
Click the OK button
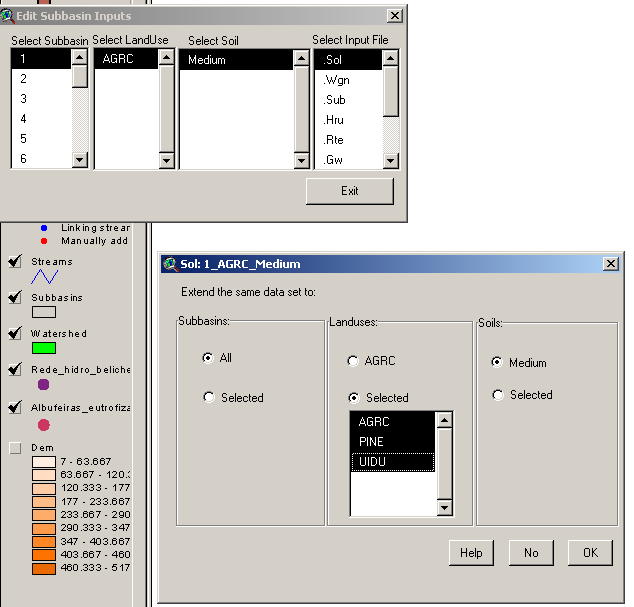coord(590,553)
